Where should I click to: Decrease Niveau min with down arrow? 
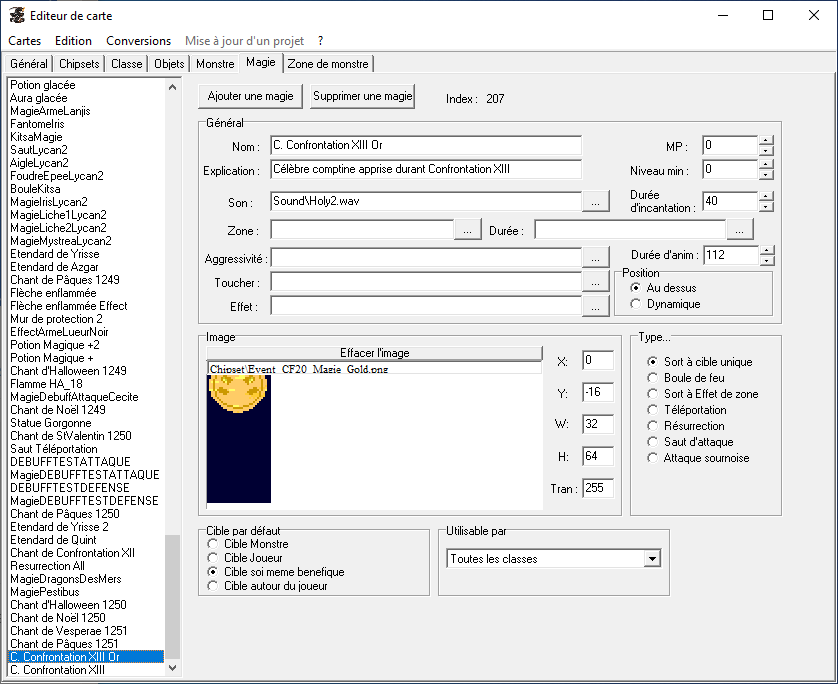click(x=766, y=175)
